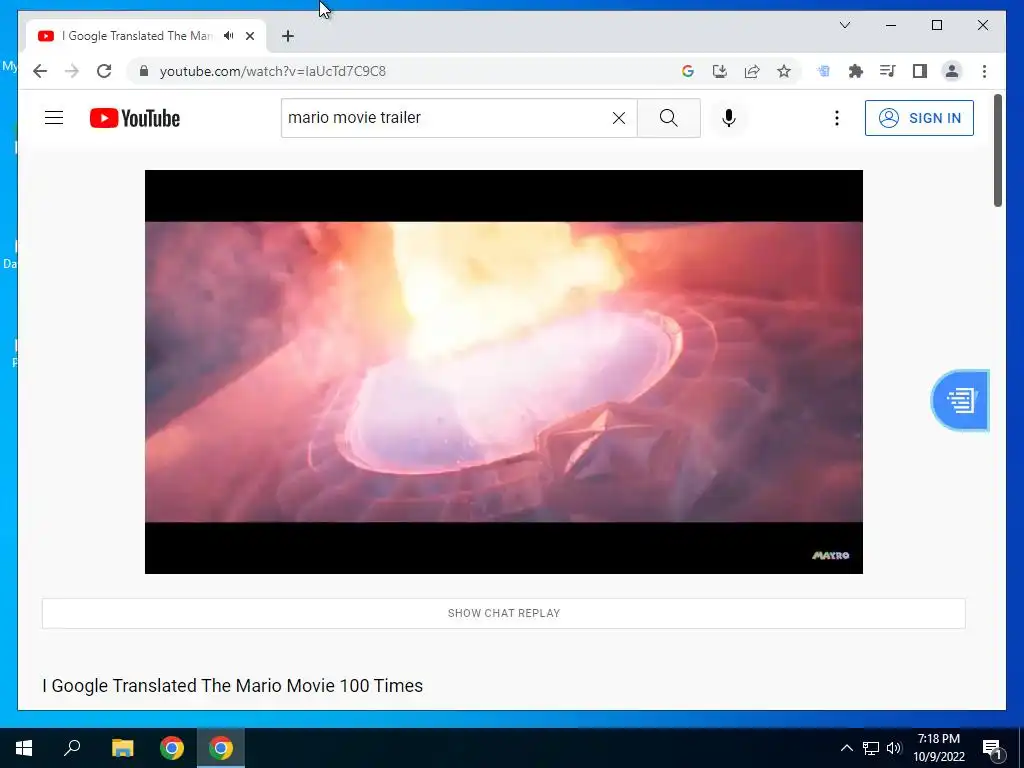Clear the search box text
The image size is (1024, 768).
[618, 118]
